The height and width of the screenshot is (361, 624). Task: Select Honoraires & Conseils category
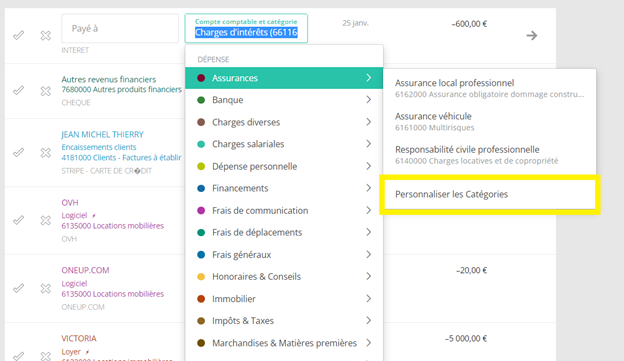point(284,277)
